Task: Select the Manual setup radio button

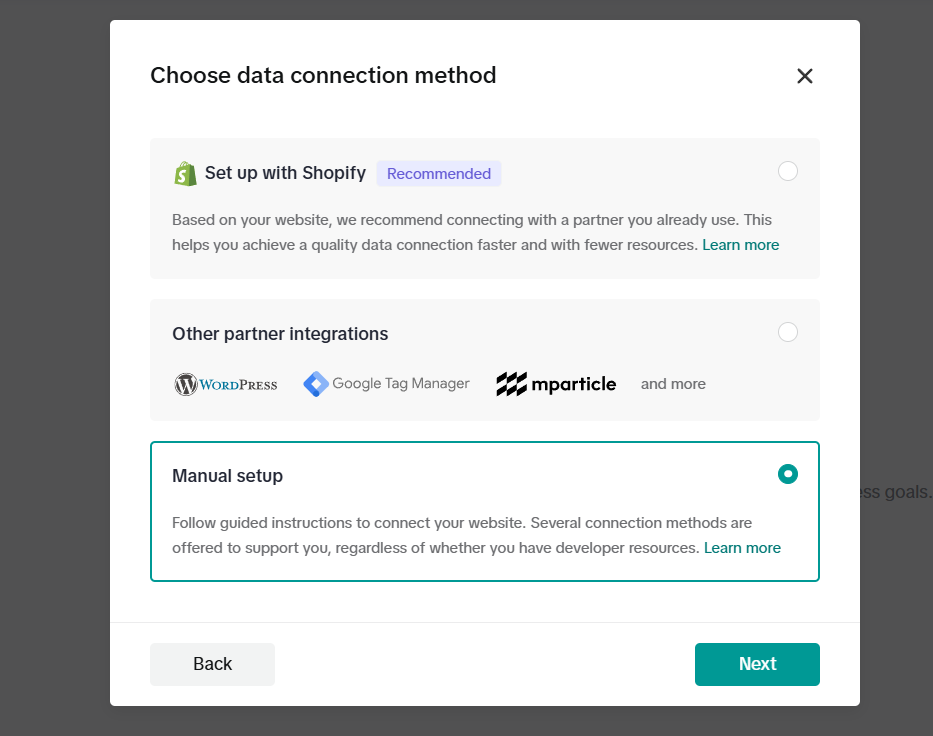Action: click(x=788, y=474)
